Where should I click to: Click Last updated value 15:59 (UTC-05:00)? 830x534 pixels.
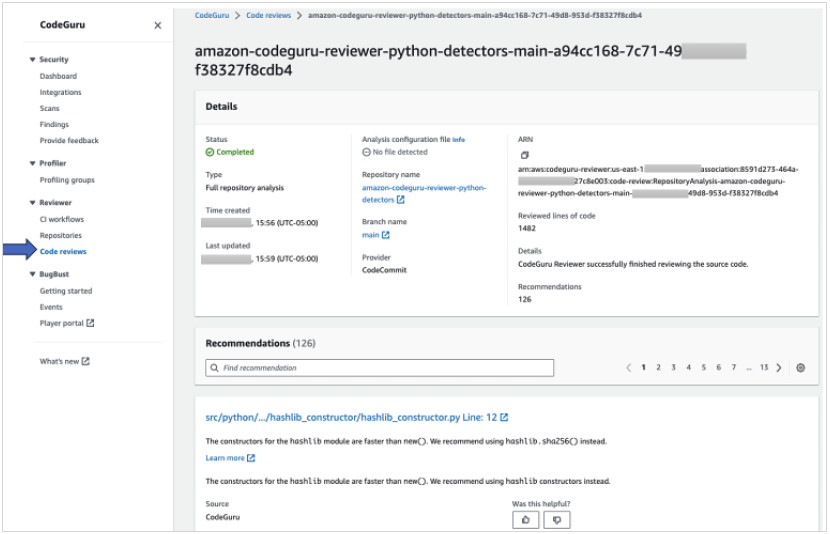click(x=287, y=259)
